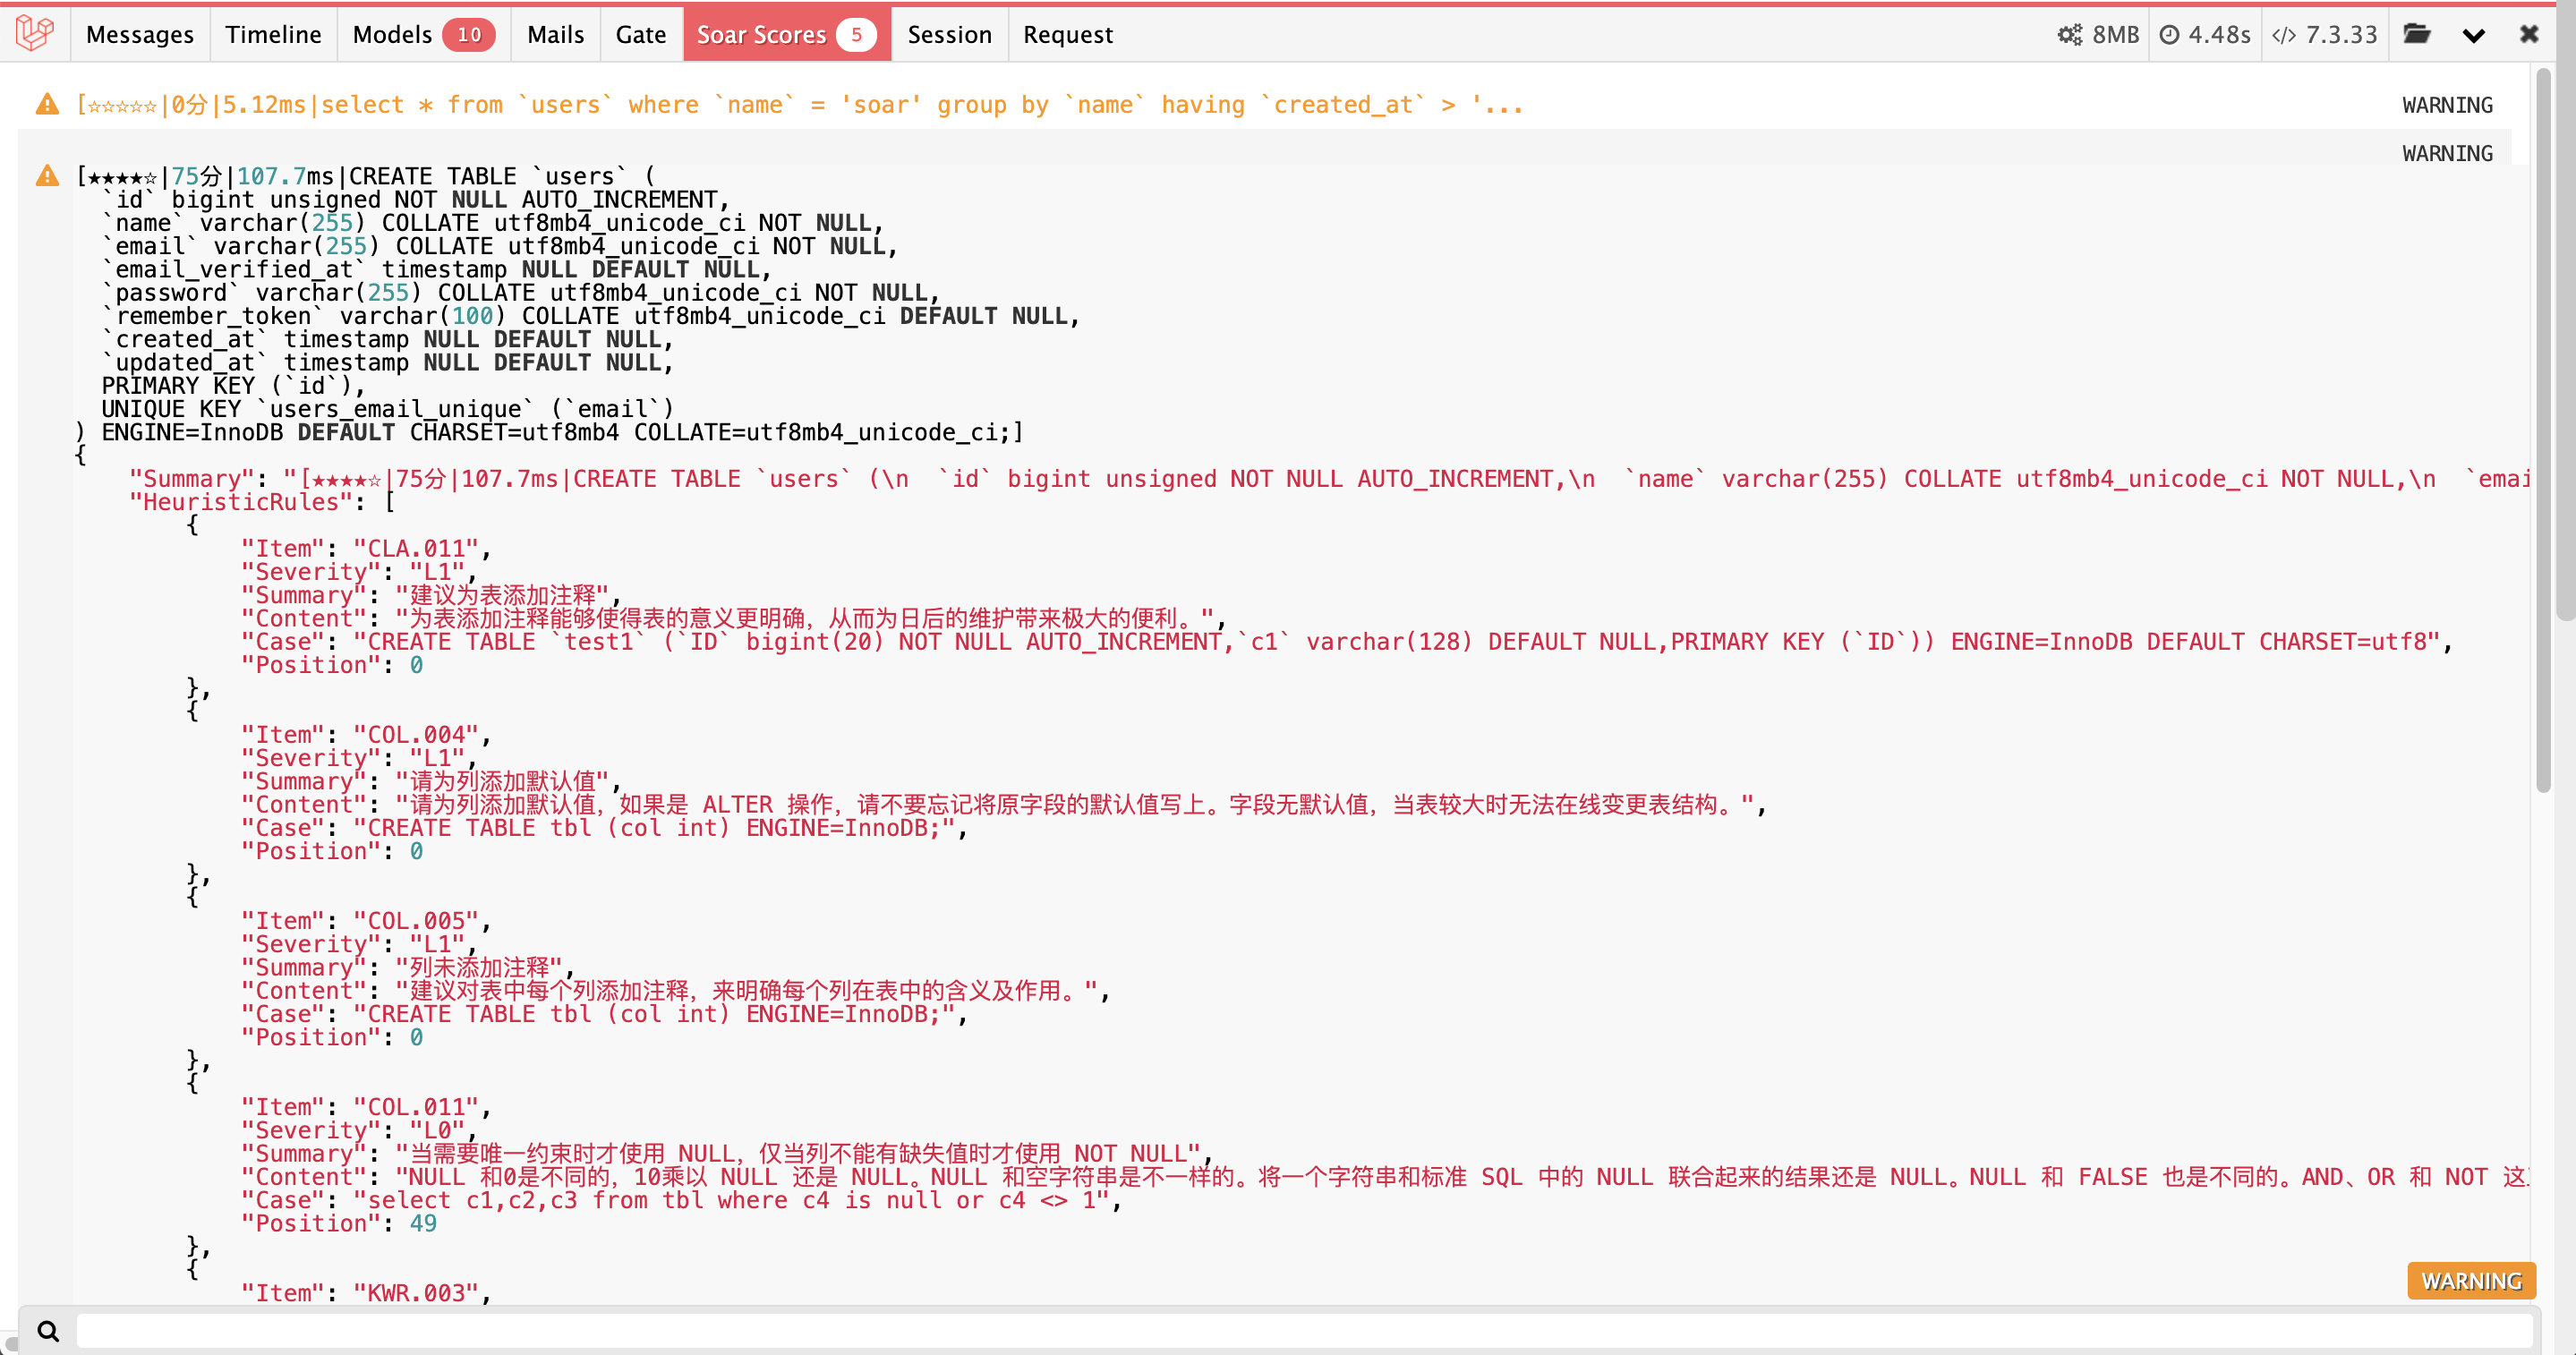Screen dimensions: 2576x1355
Task: Click the search filter input field
Action: [x=1300, y=1330]
